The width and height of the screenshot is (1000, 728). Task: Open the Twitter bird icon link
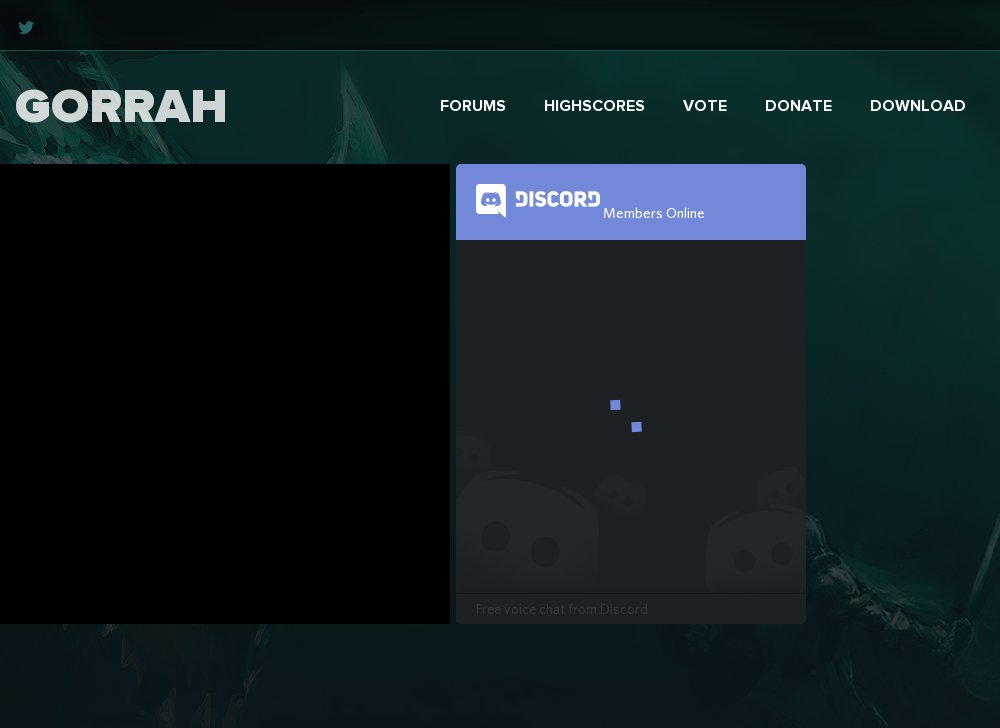(26, 27)
